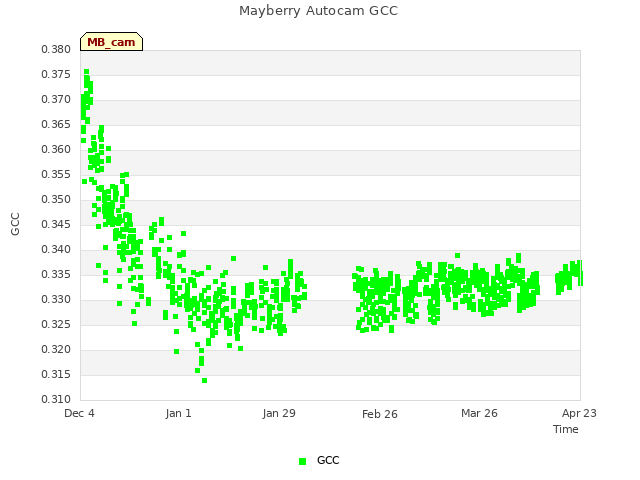Select the Jan 29 x-axis label
Viewport: 640px width, 480px height.
point(279,413)
